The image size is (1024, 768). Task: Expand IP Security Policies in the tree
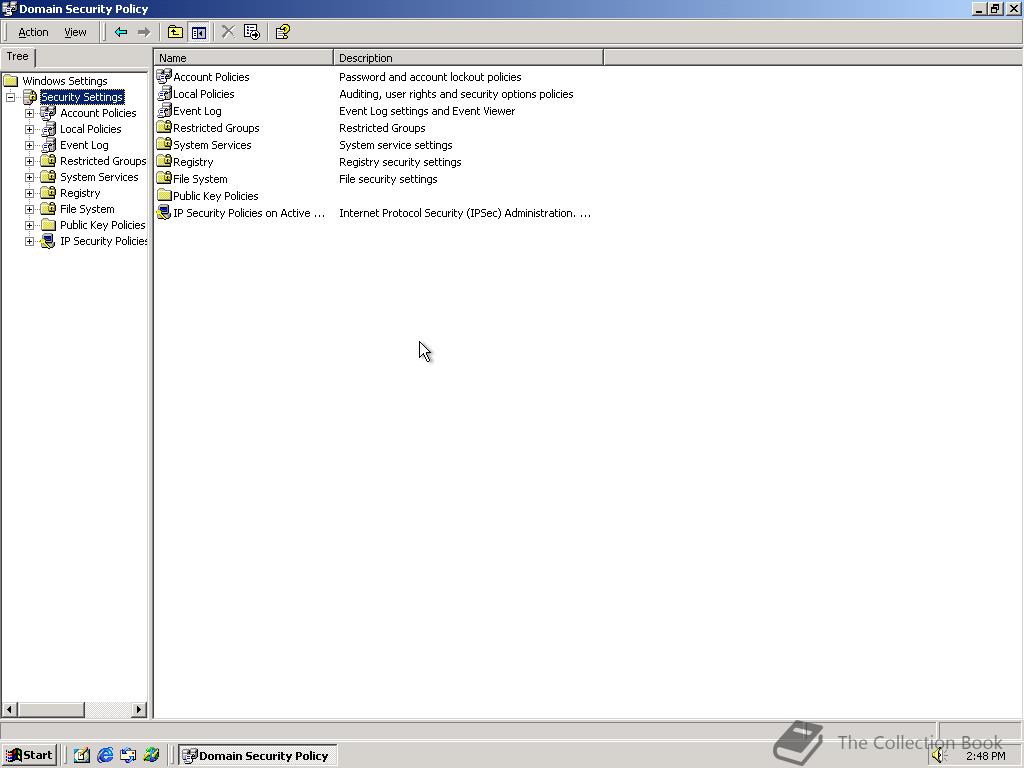point(29,241)
